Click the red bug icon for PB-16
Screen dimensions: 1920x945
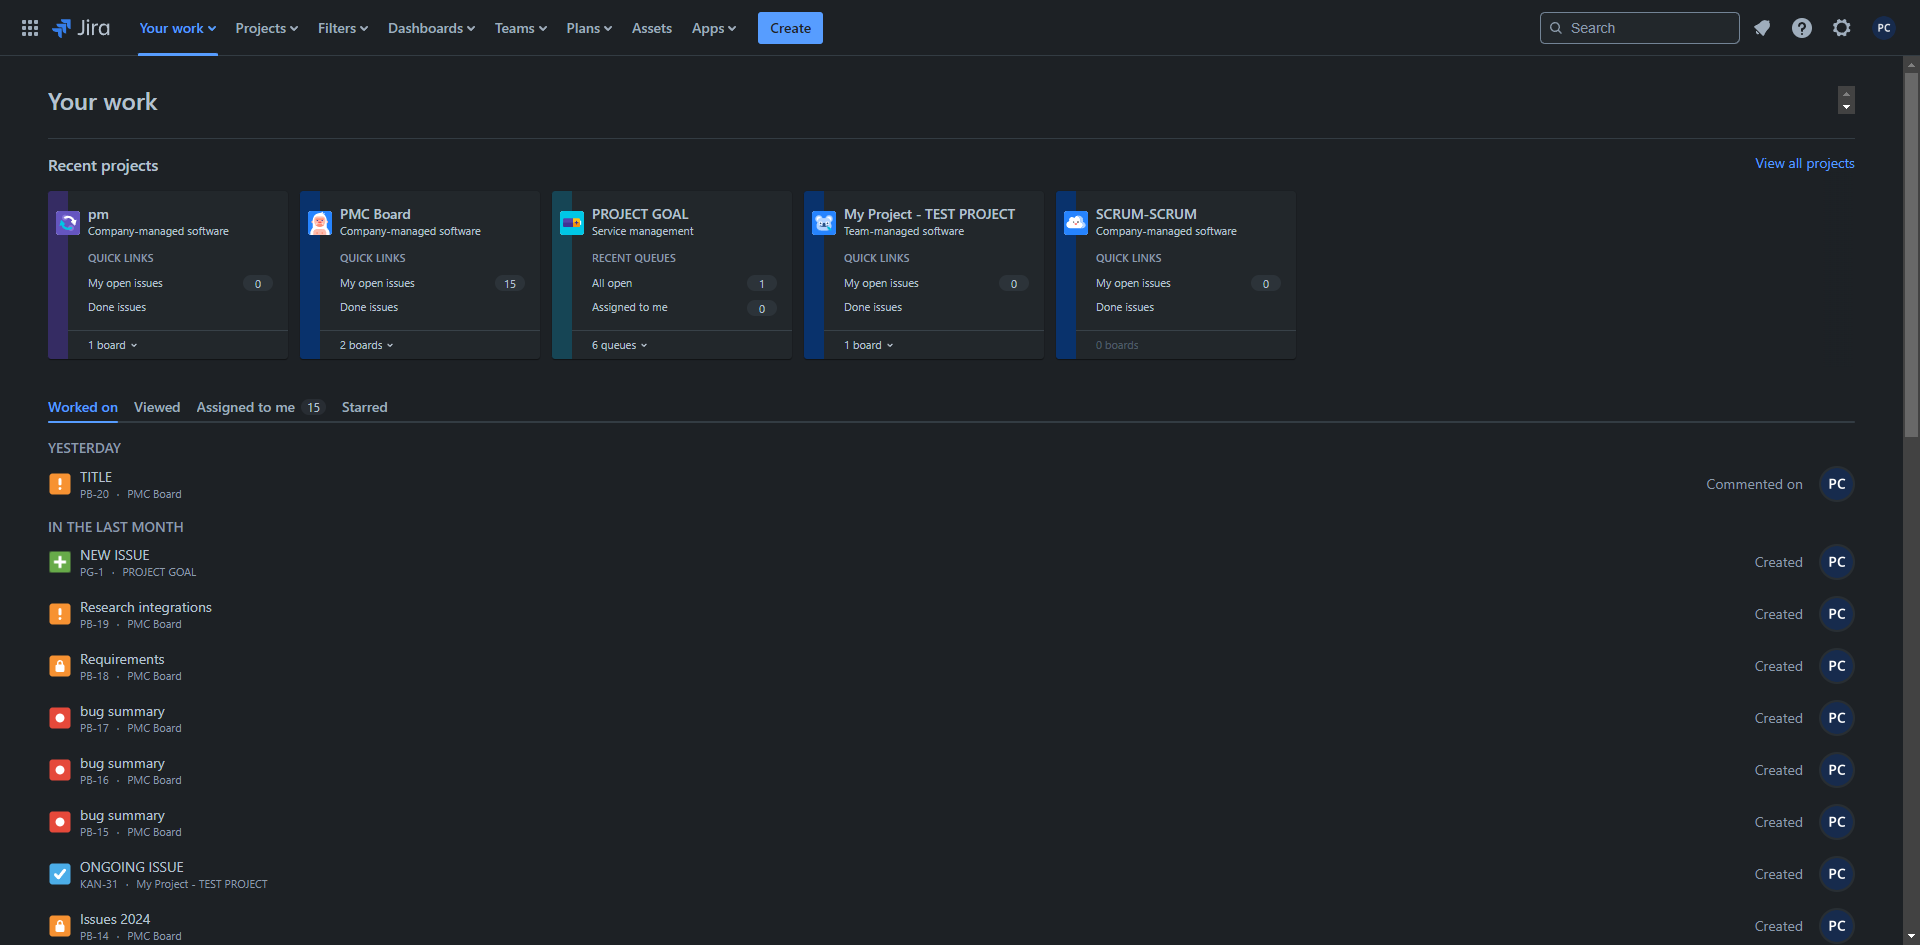60,770
